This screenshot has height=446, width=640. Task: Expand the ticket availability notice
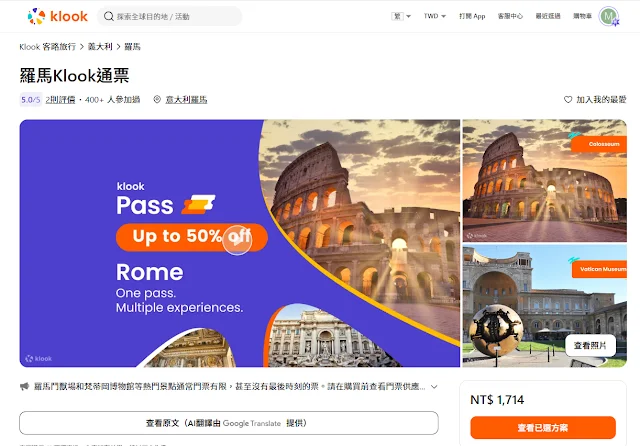coord(434,386)
